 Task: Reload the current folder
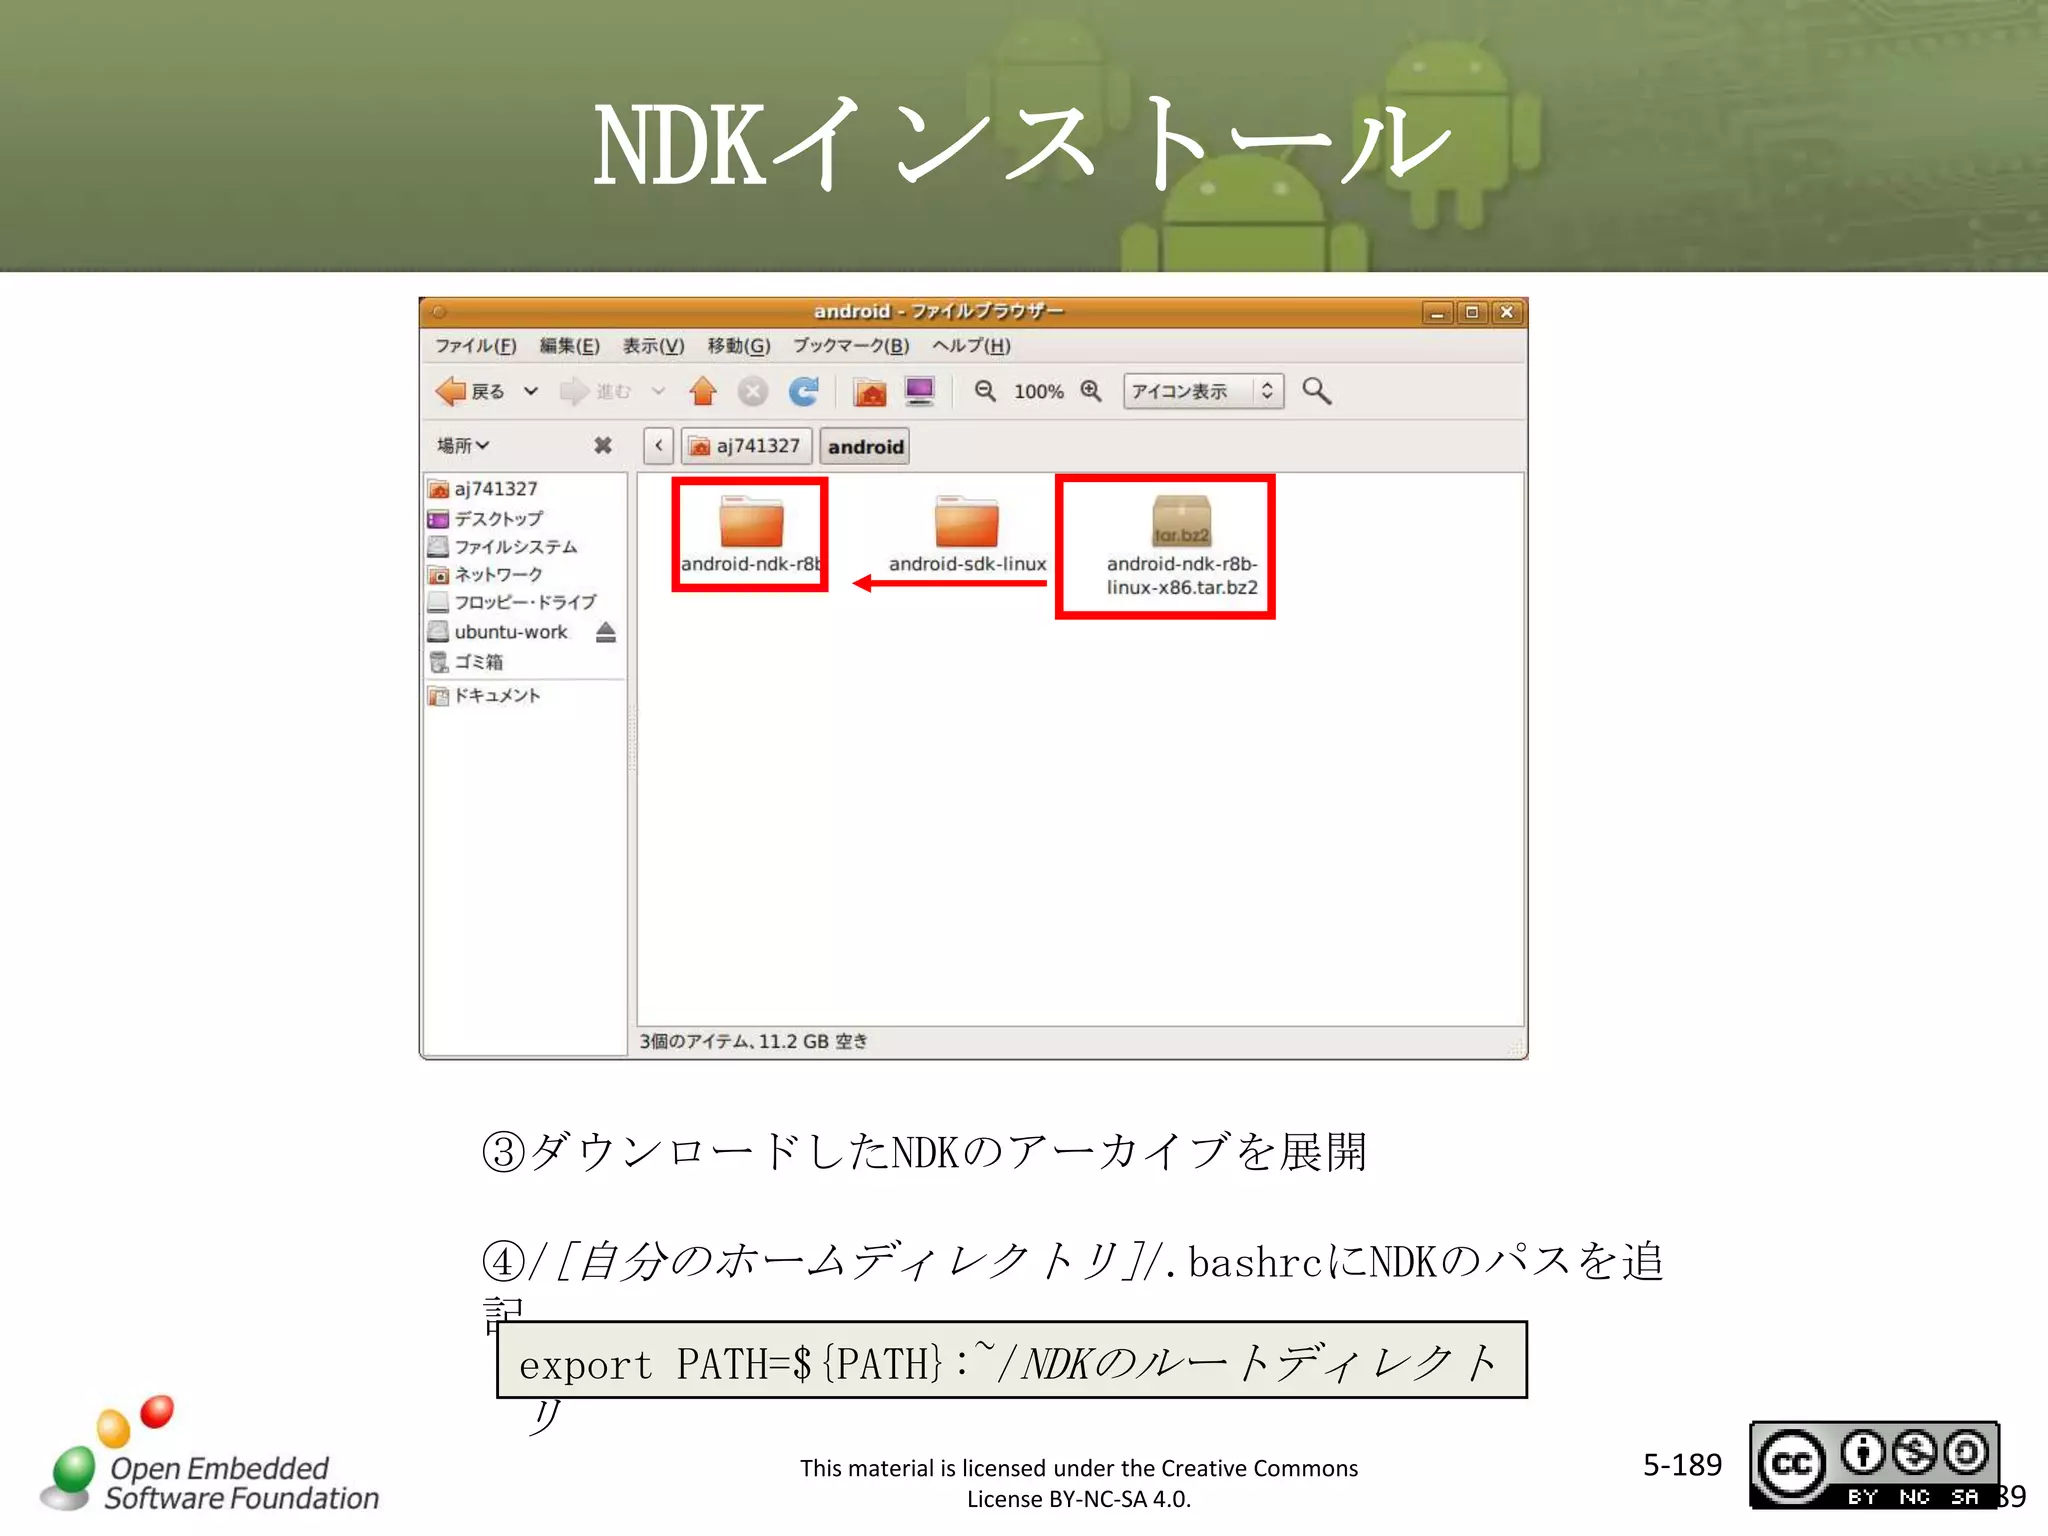point(803,391)
